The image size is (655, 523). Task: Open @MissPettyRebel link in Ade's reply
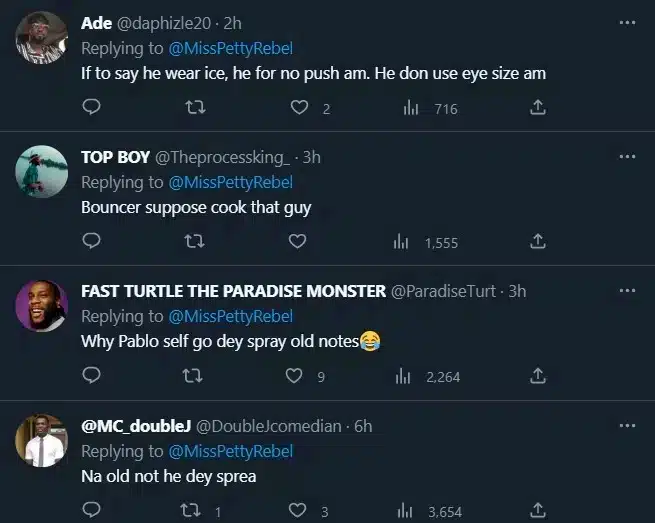[x=229, y=48]
